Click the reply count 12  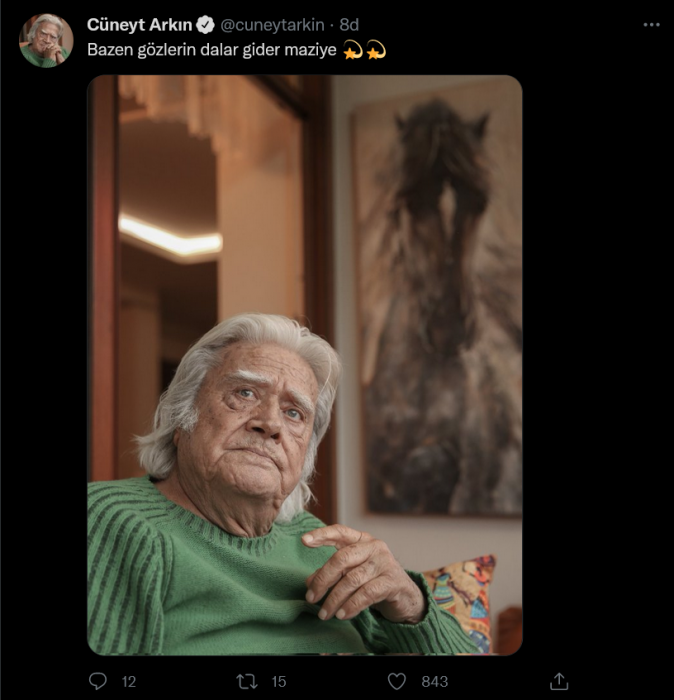pyautogui.click(x=129, y=681)
